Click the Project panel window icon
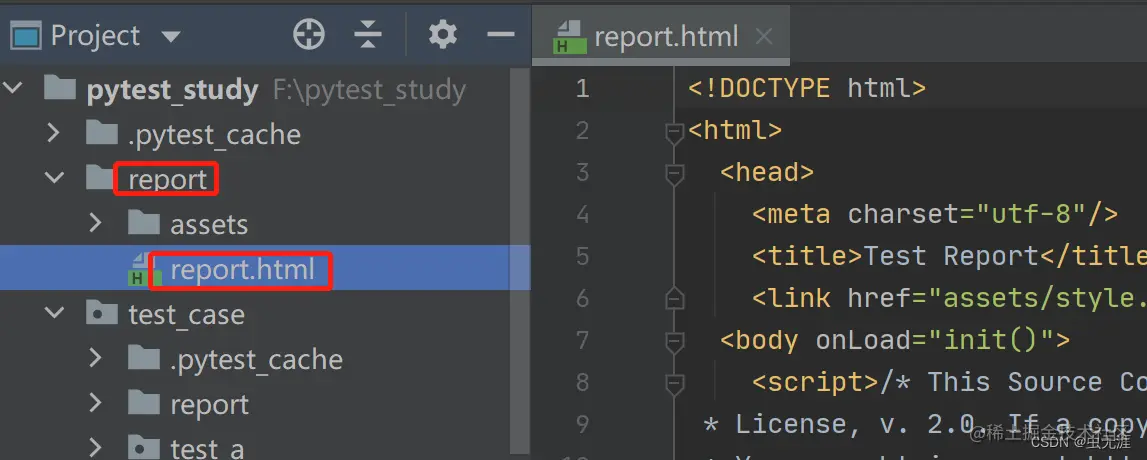Screen dimensions: 1147x460 (26, 35)
